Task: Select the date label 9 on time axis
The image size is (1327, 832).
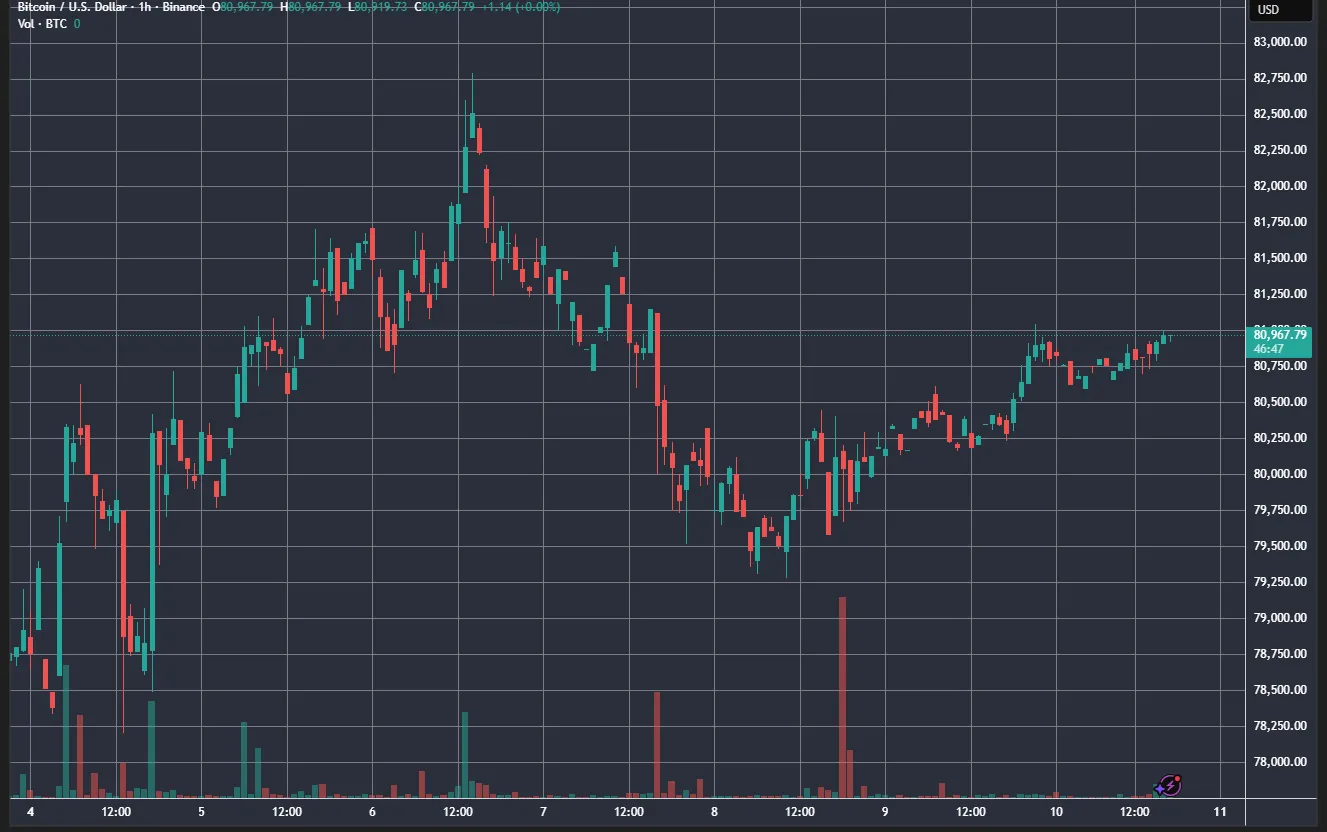Action: (x=885, y=812)
